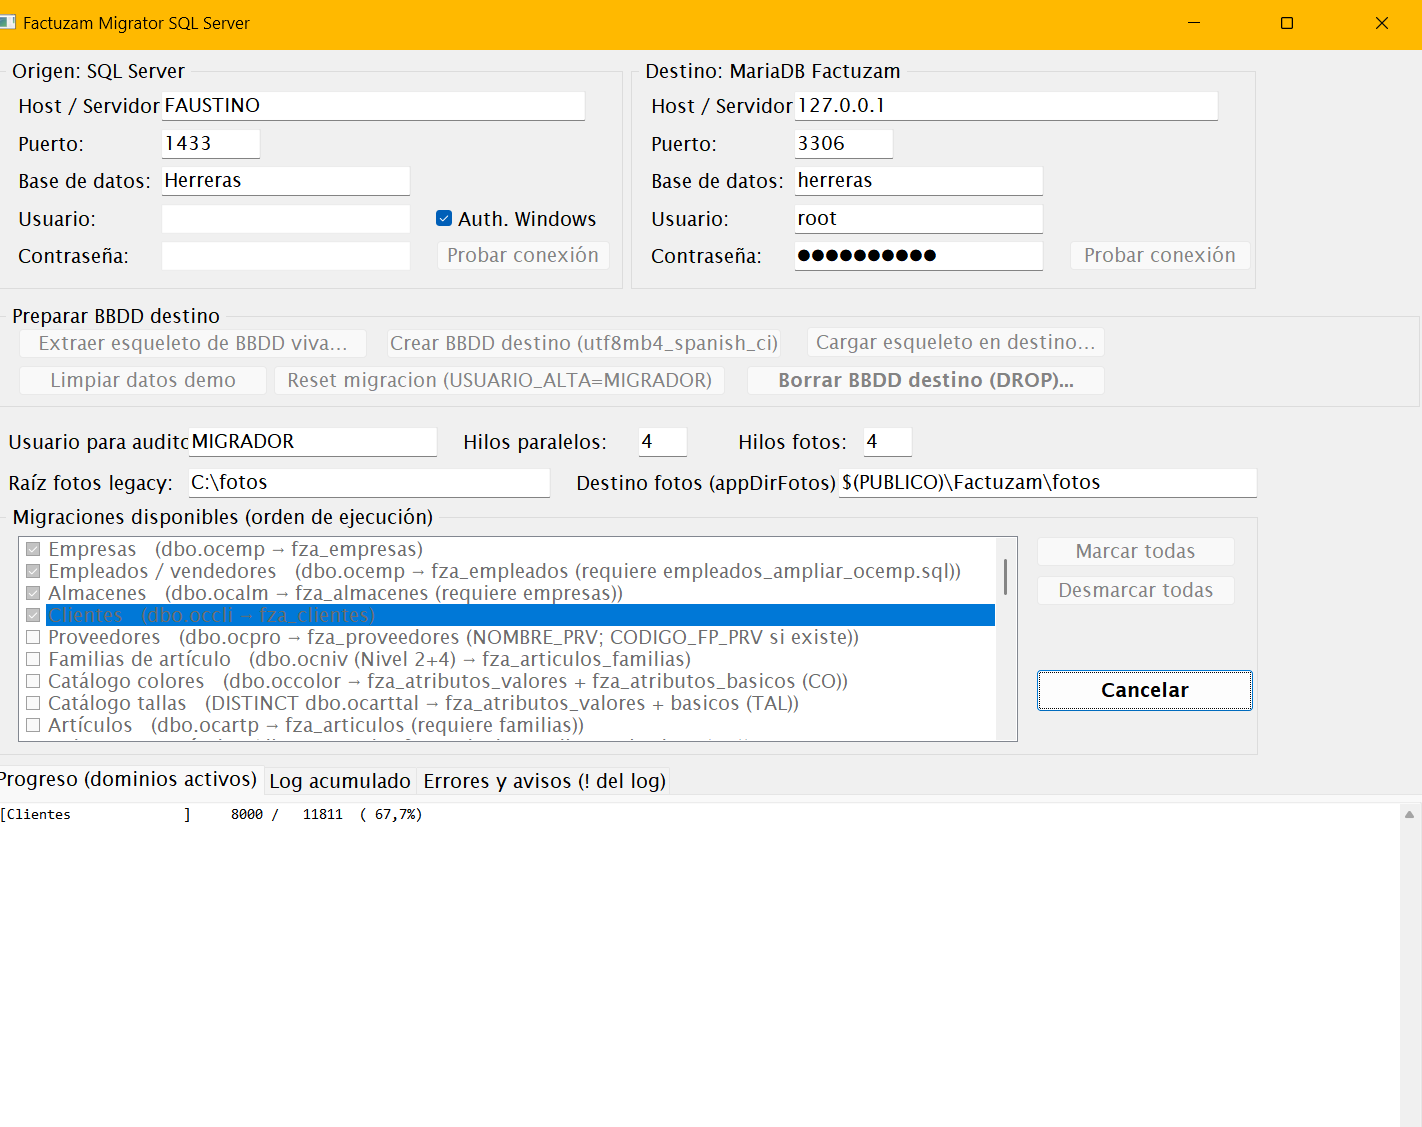This screenshot has height=1127, width=1422.
Task: Focus the Destino fotos (appDirFotos) field
Action: (1048, 483)
